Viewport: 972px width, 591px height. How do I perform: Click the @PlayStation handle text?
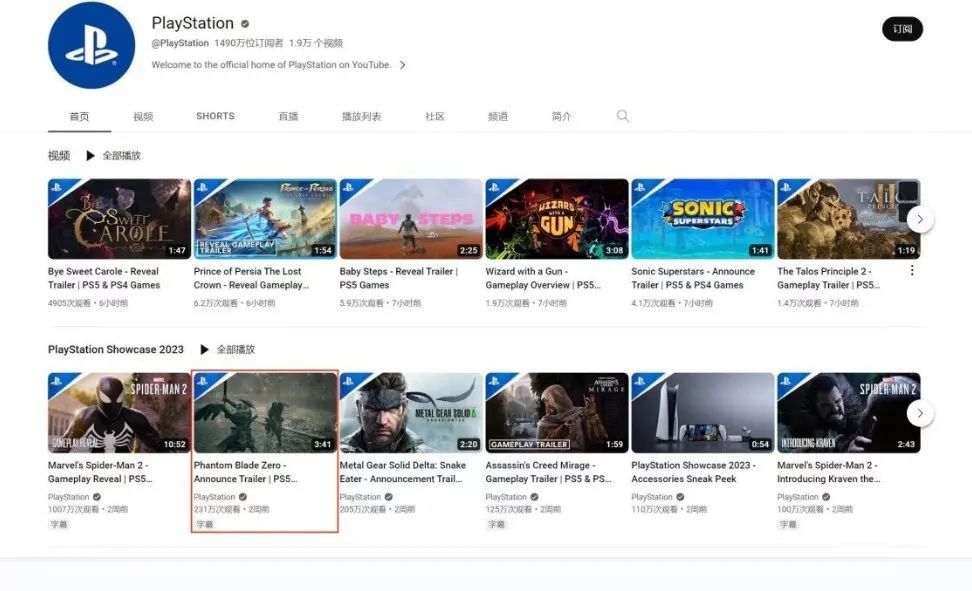(x=180, y=43)
